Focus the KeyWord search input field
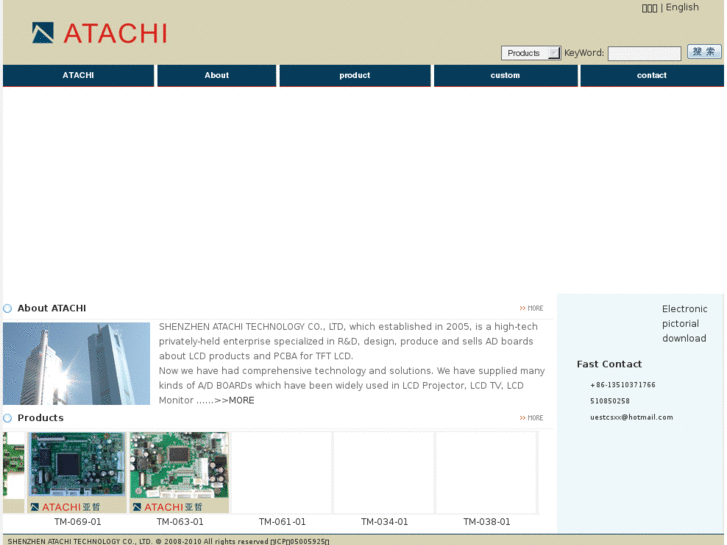The width and height of the screenshot is (727, 545). point(644,53)
